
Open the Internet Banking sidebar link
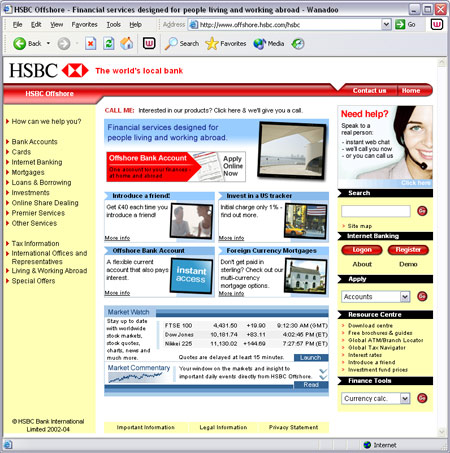tap(37, 162)
